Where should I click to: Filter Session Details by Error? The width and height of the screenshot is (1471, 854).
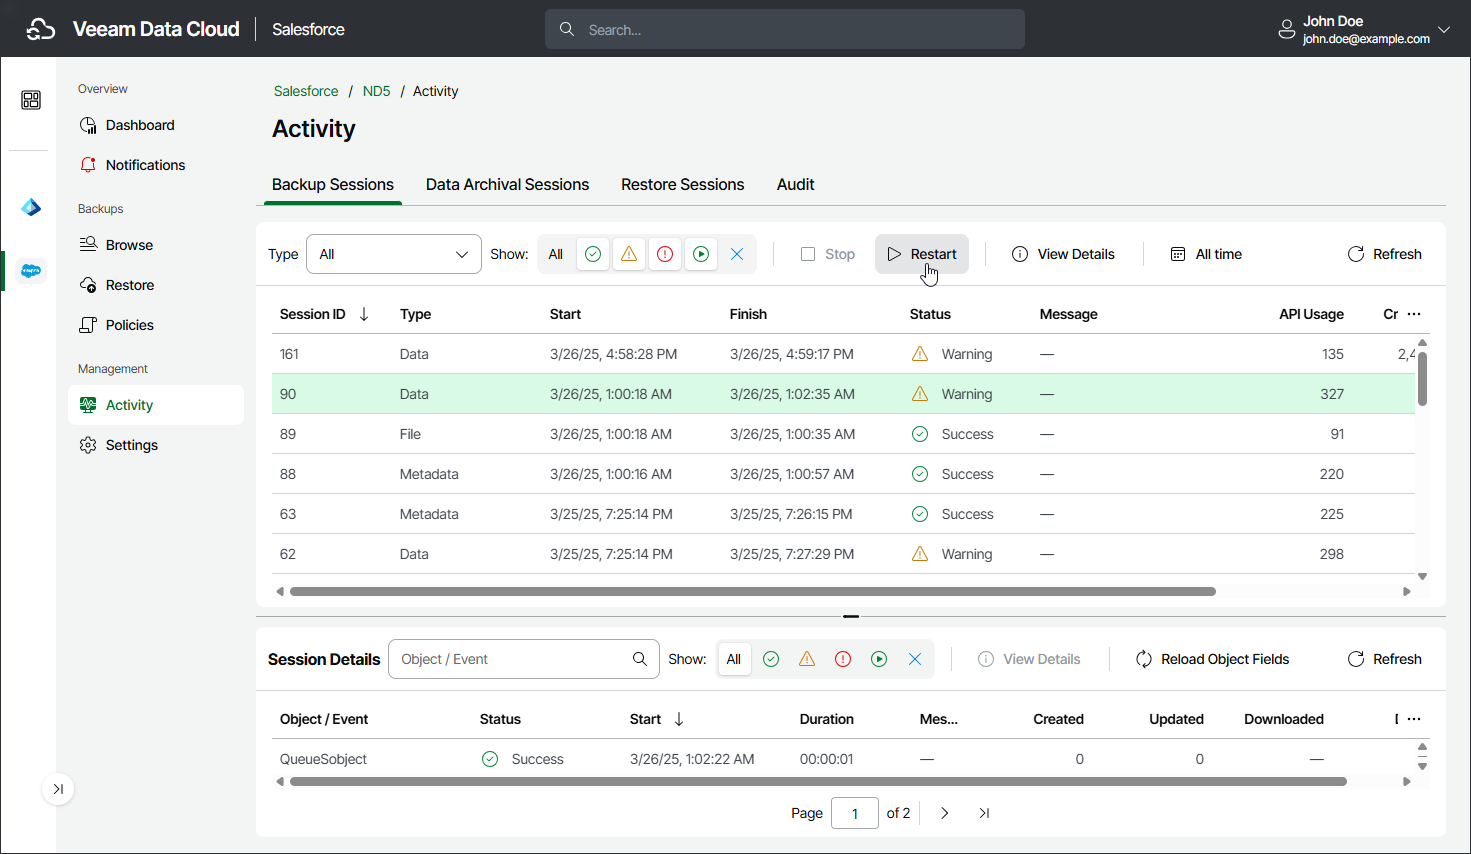[x=843, y=659]
